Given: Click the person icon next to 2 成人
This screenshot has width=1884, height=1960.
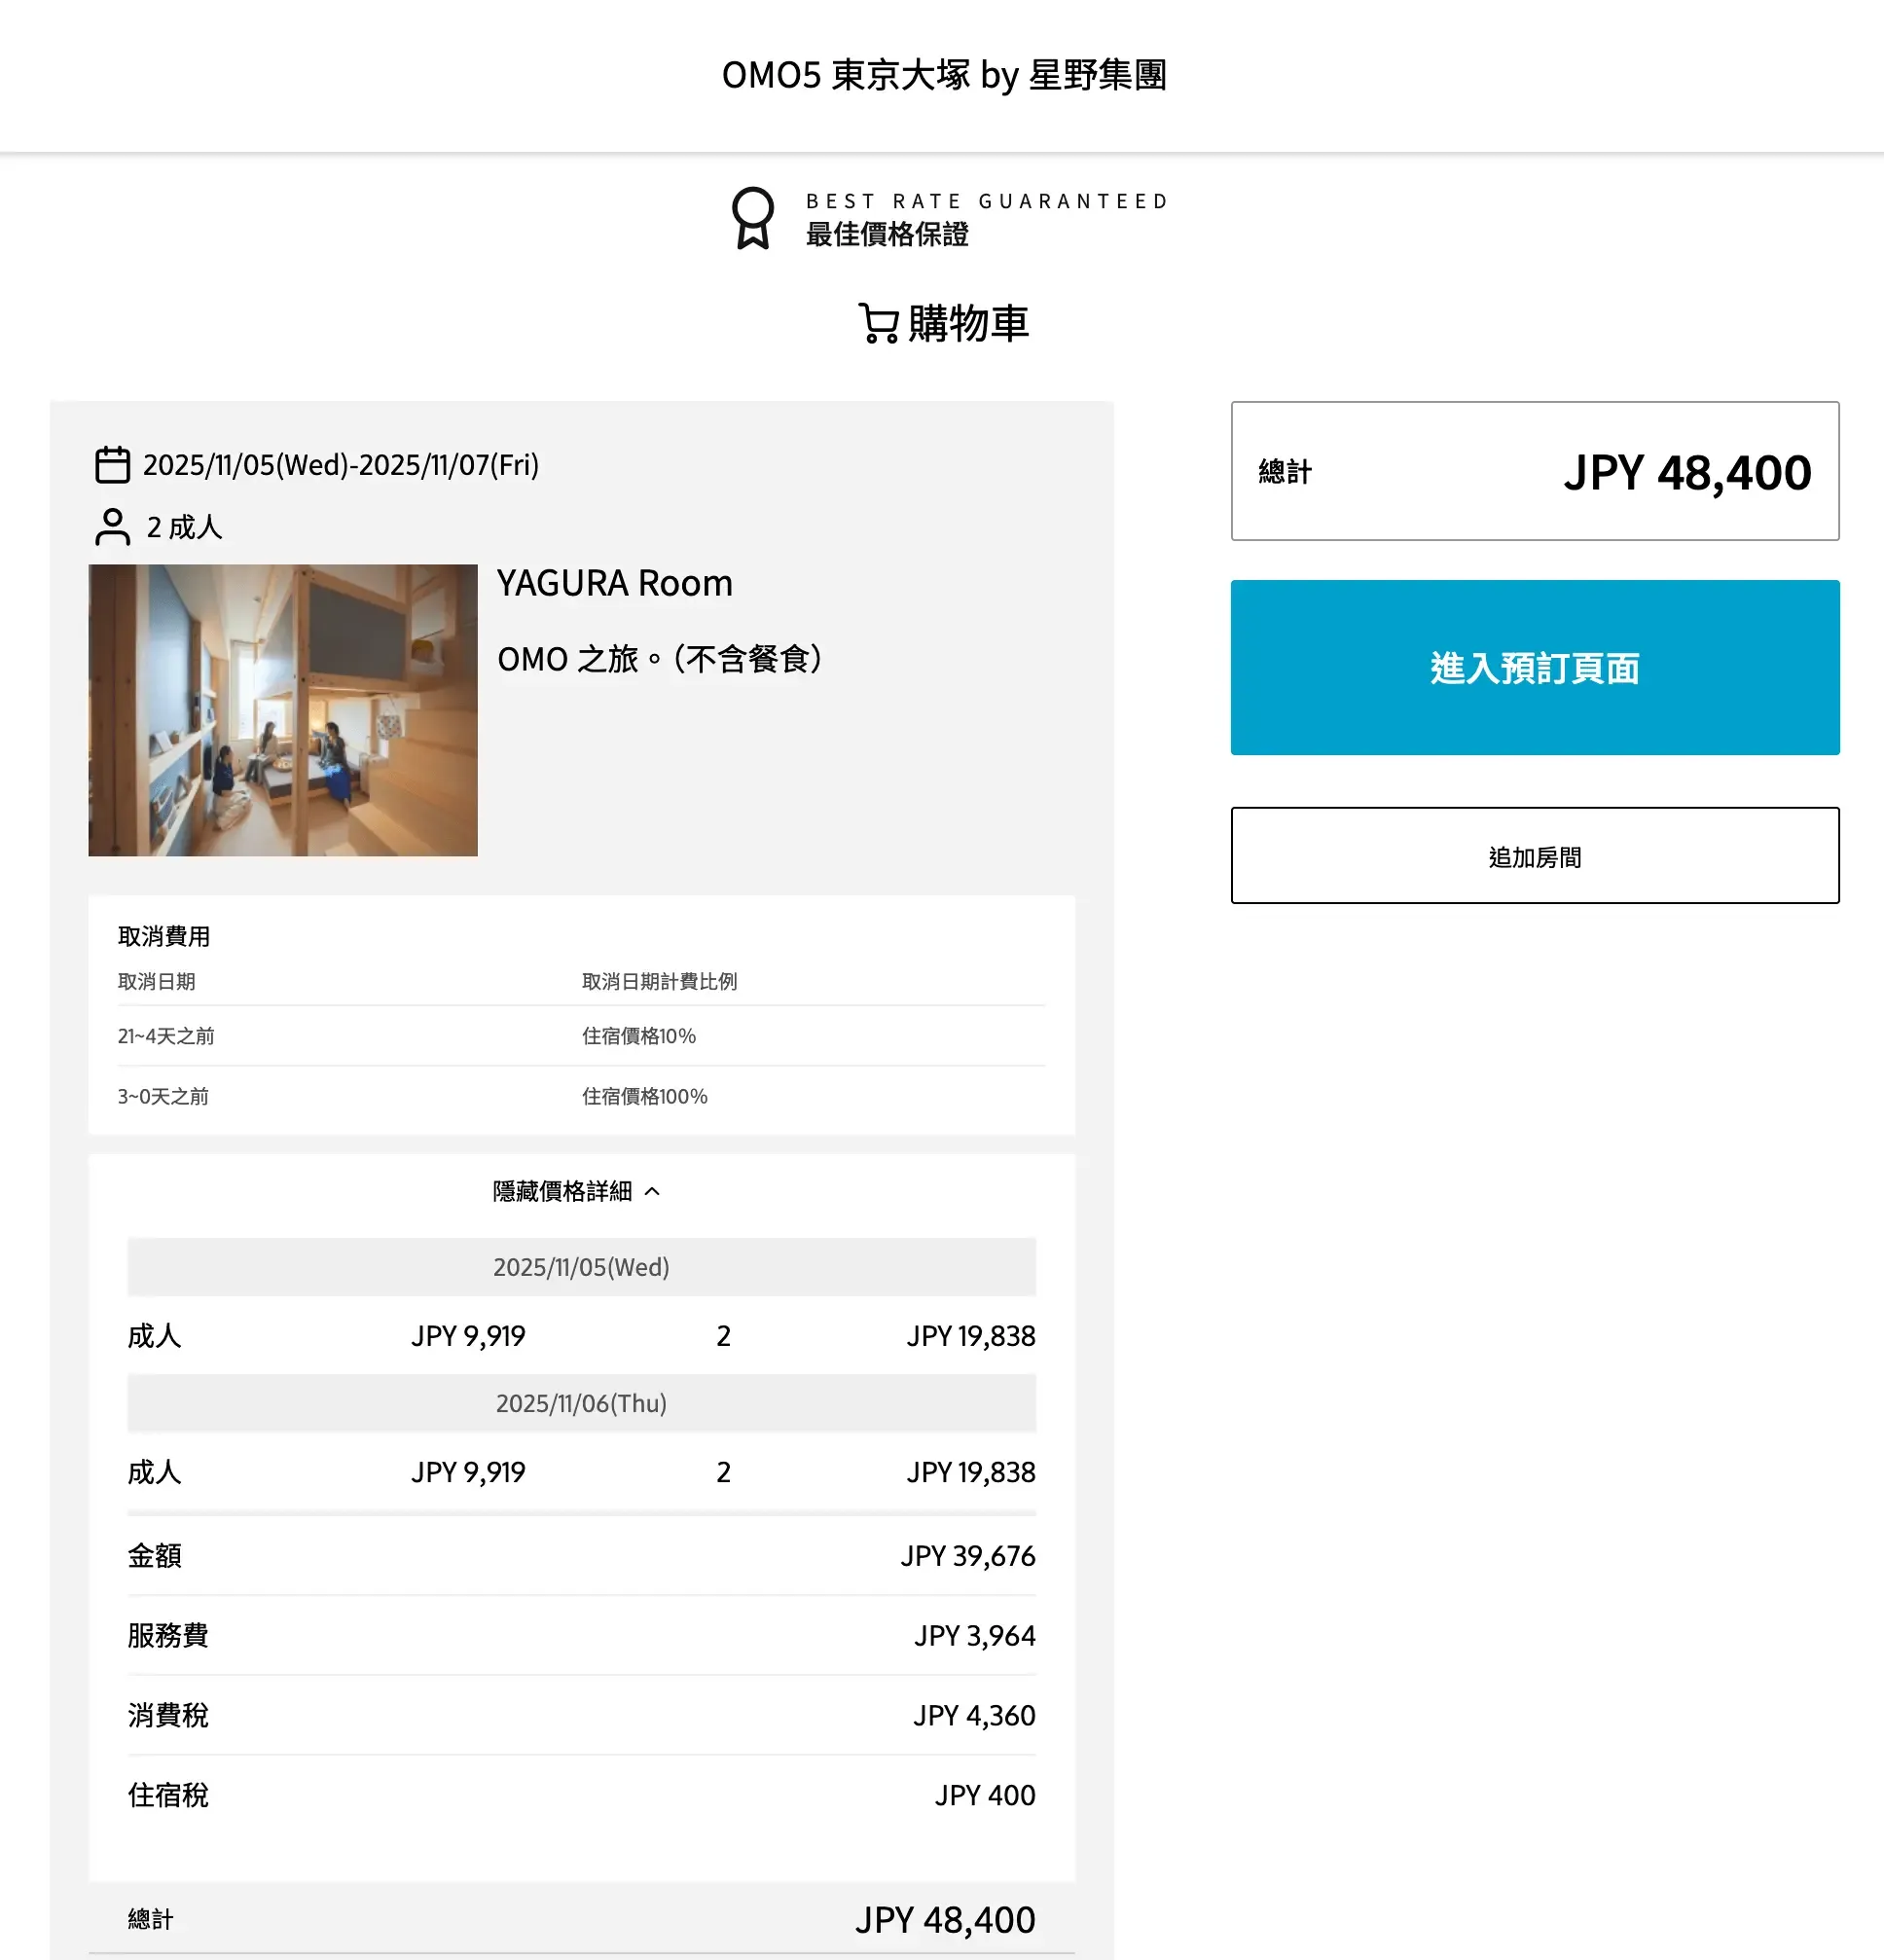Looking at the screenshot, I should (x=112, y=527).
